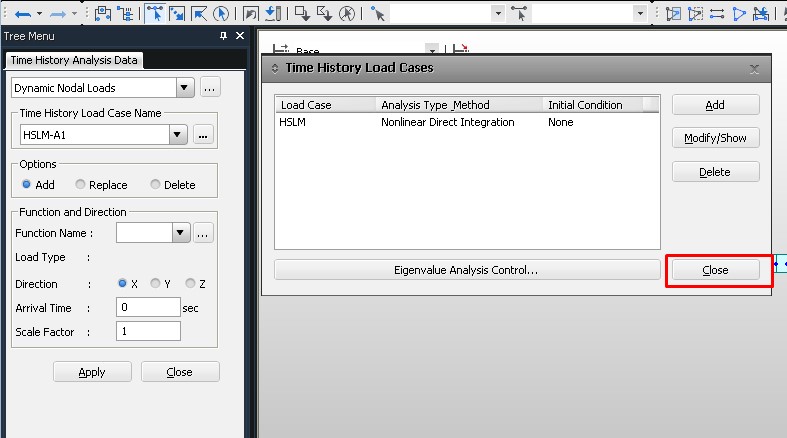Select the HSLM load case row
The height and width of the screenshot is (438, 787).
click(x=294, y=122)
